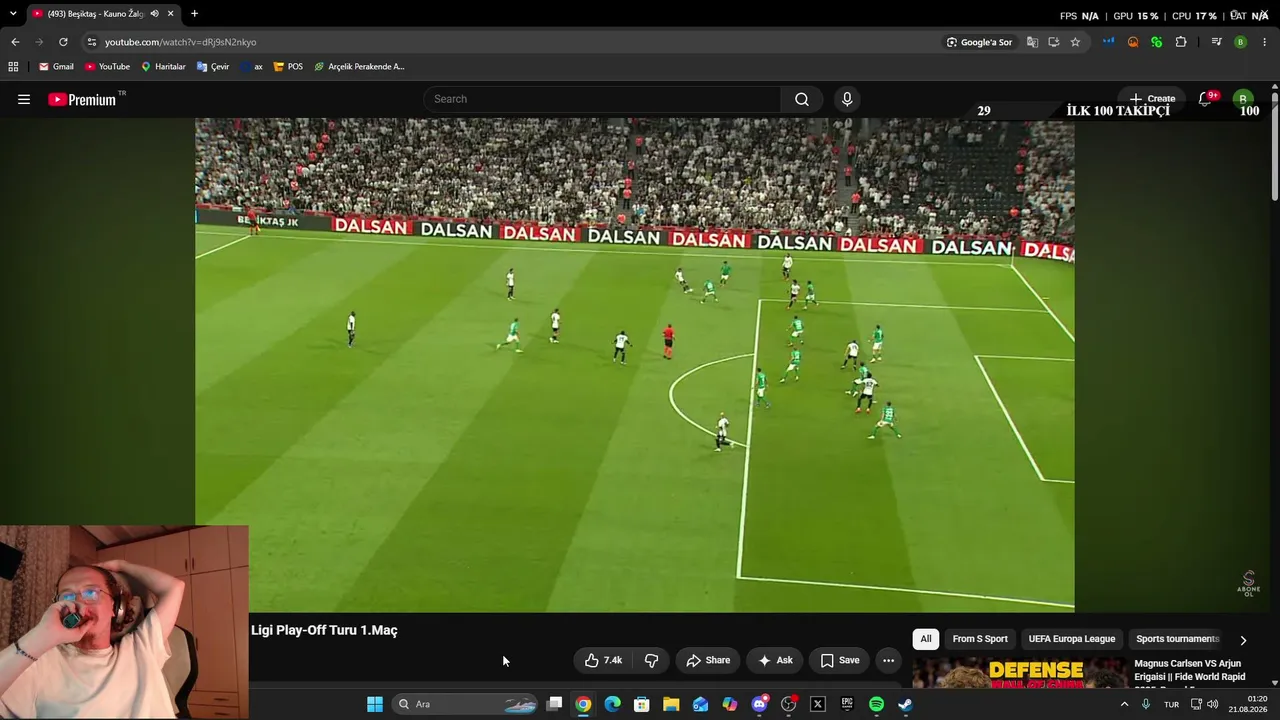Open the Windows Start menu
This screenshot has width=1280, height=720.
(375, 704)
